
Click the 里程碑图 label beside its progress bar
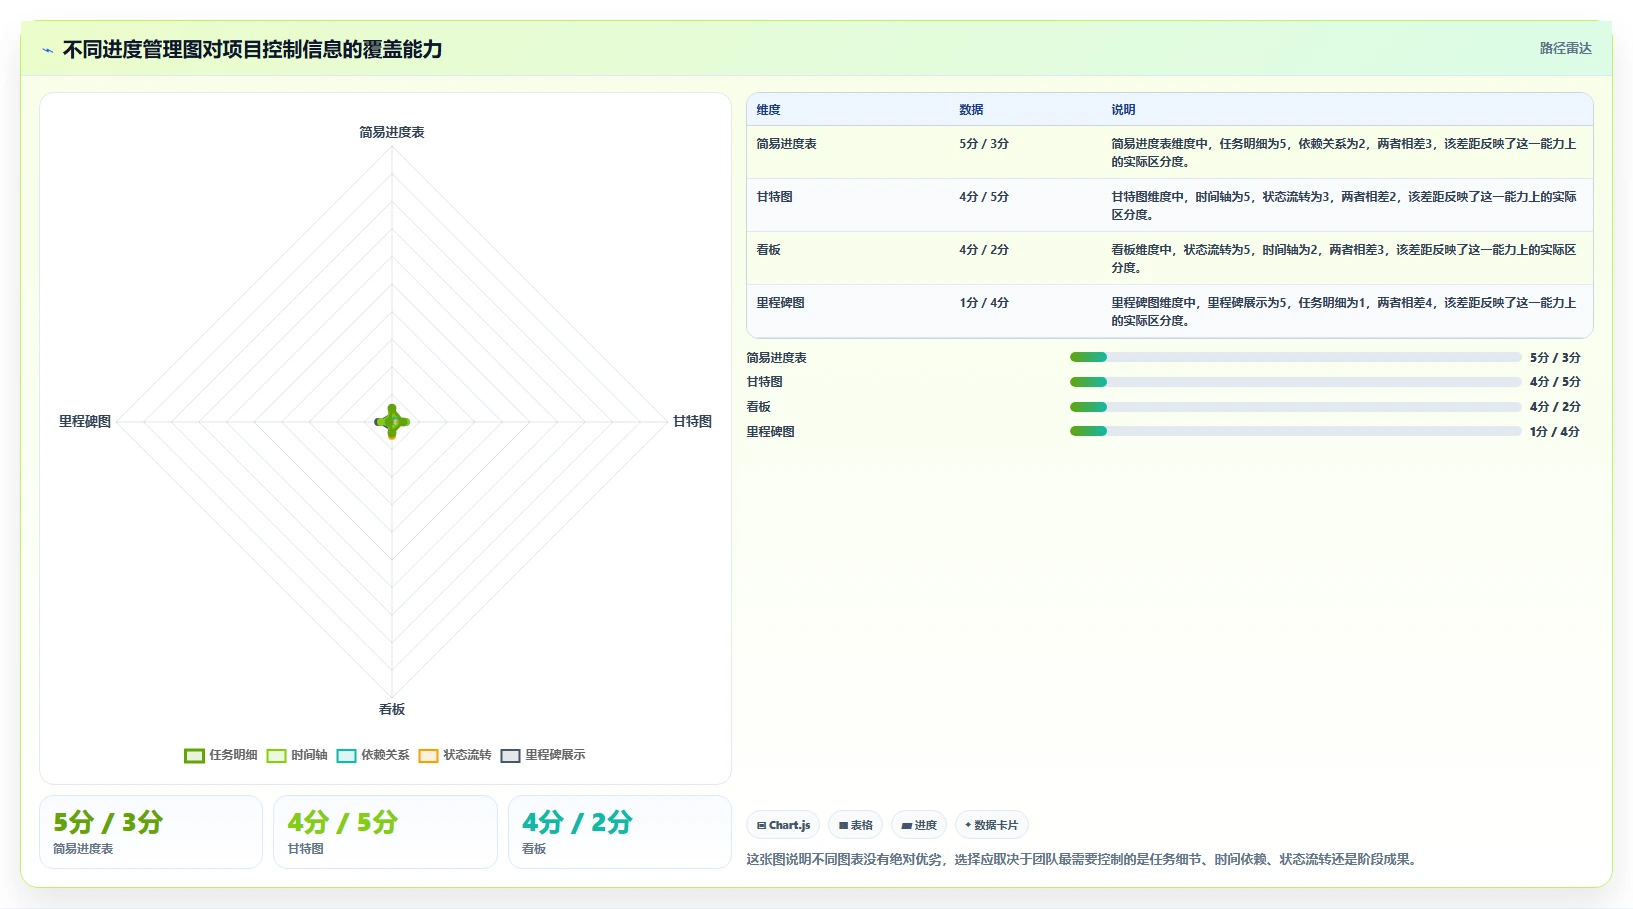coord(770,432)
